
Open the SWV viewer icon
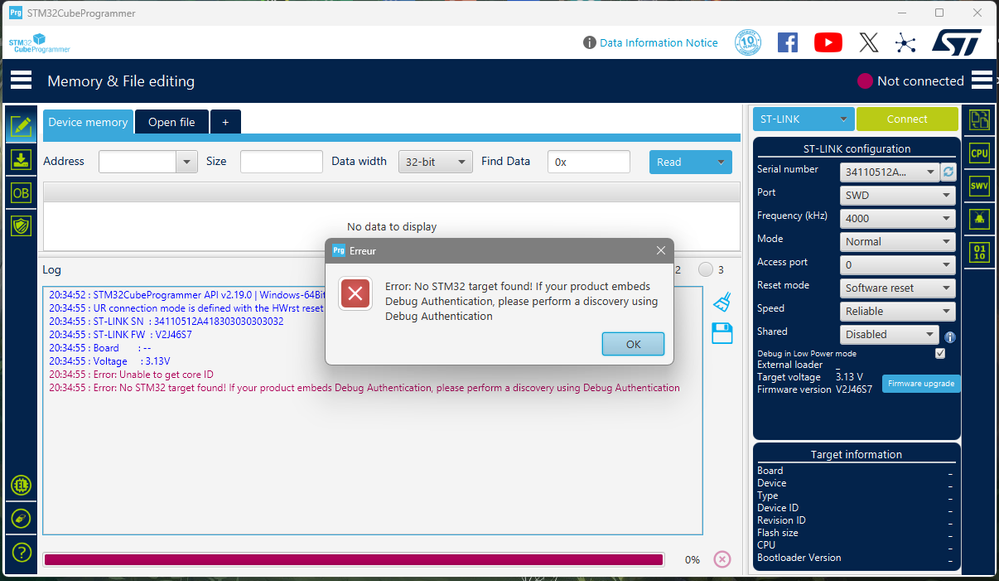[x=979, y=186]
